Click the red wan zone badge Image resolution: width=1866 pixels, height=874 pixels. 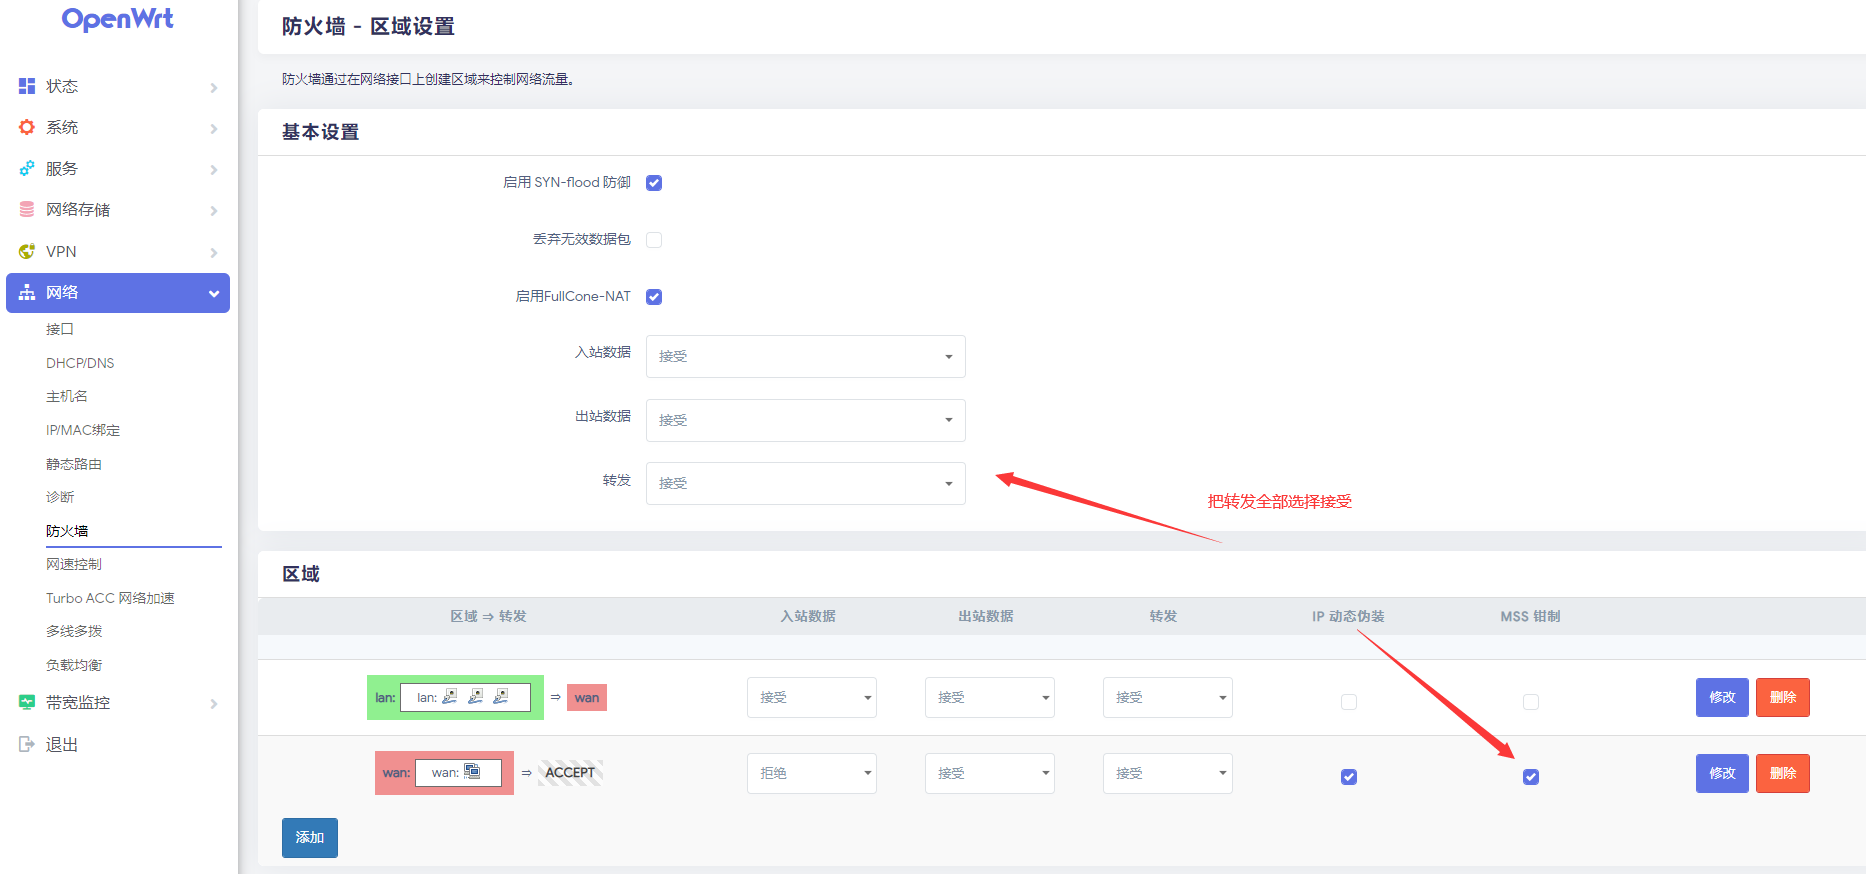[444, 773]
